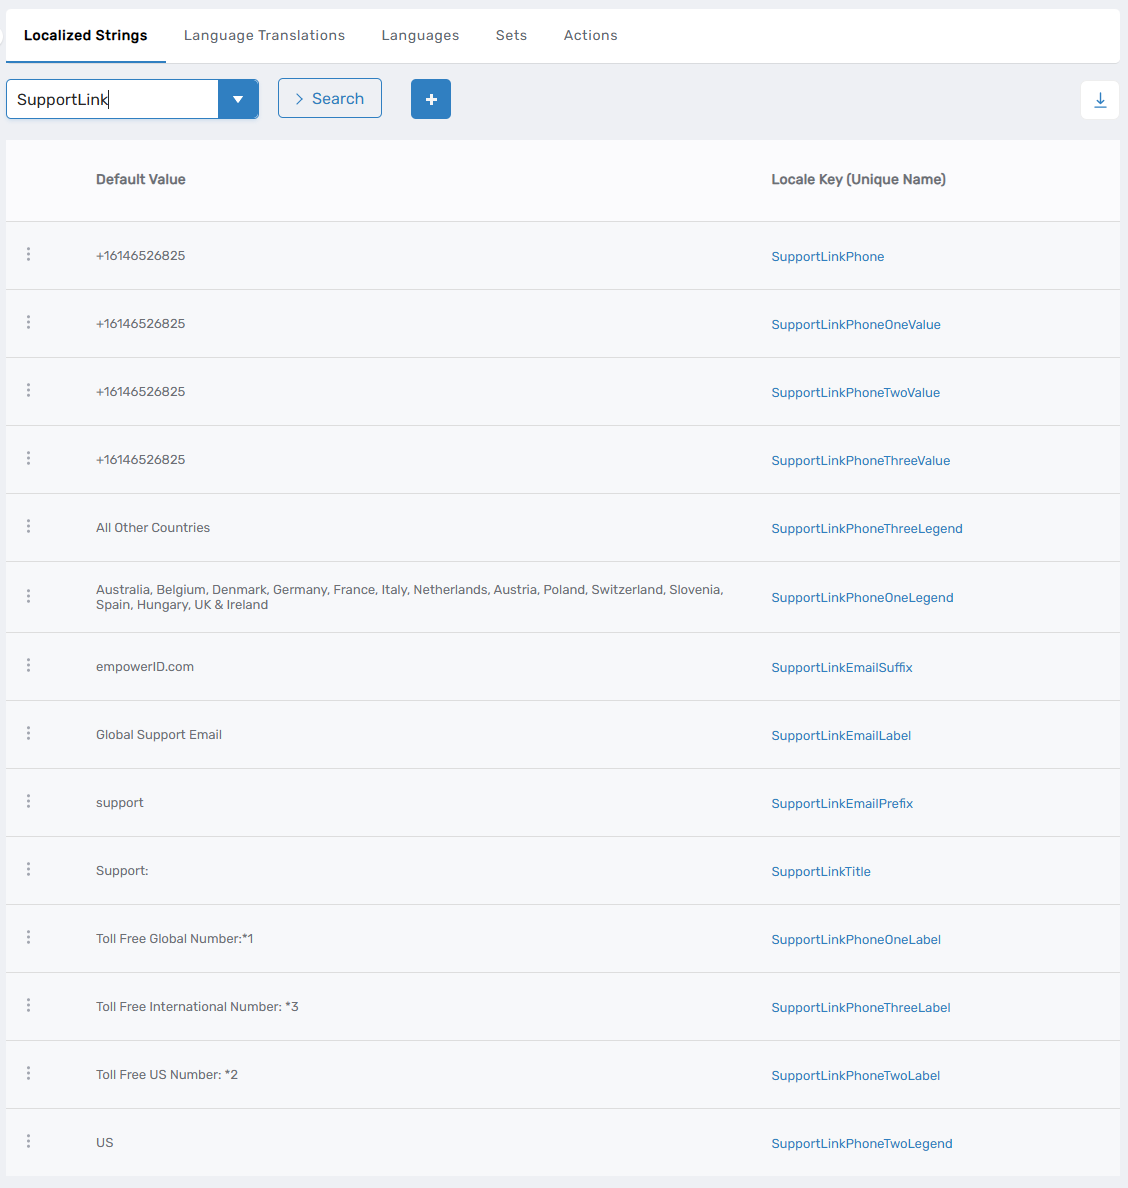Open row actions for Global Support Email

[x=28, y=734]
